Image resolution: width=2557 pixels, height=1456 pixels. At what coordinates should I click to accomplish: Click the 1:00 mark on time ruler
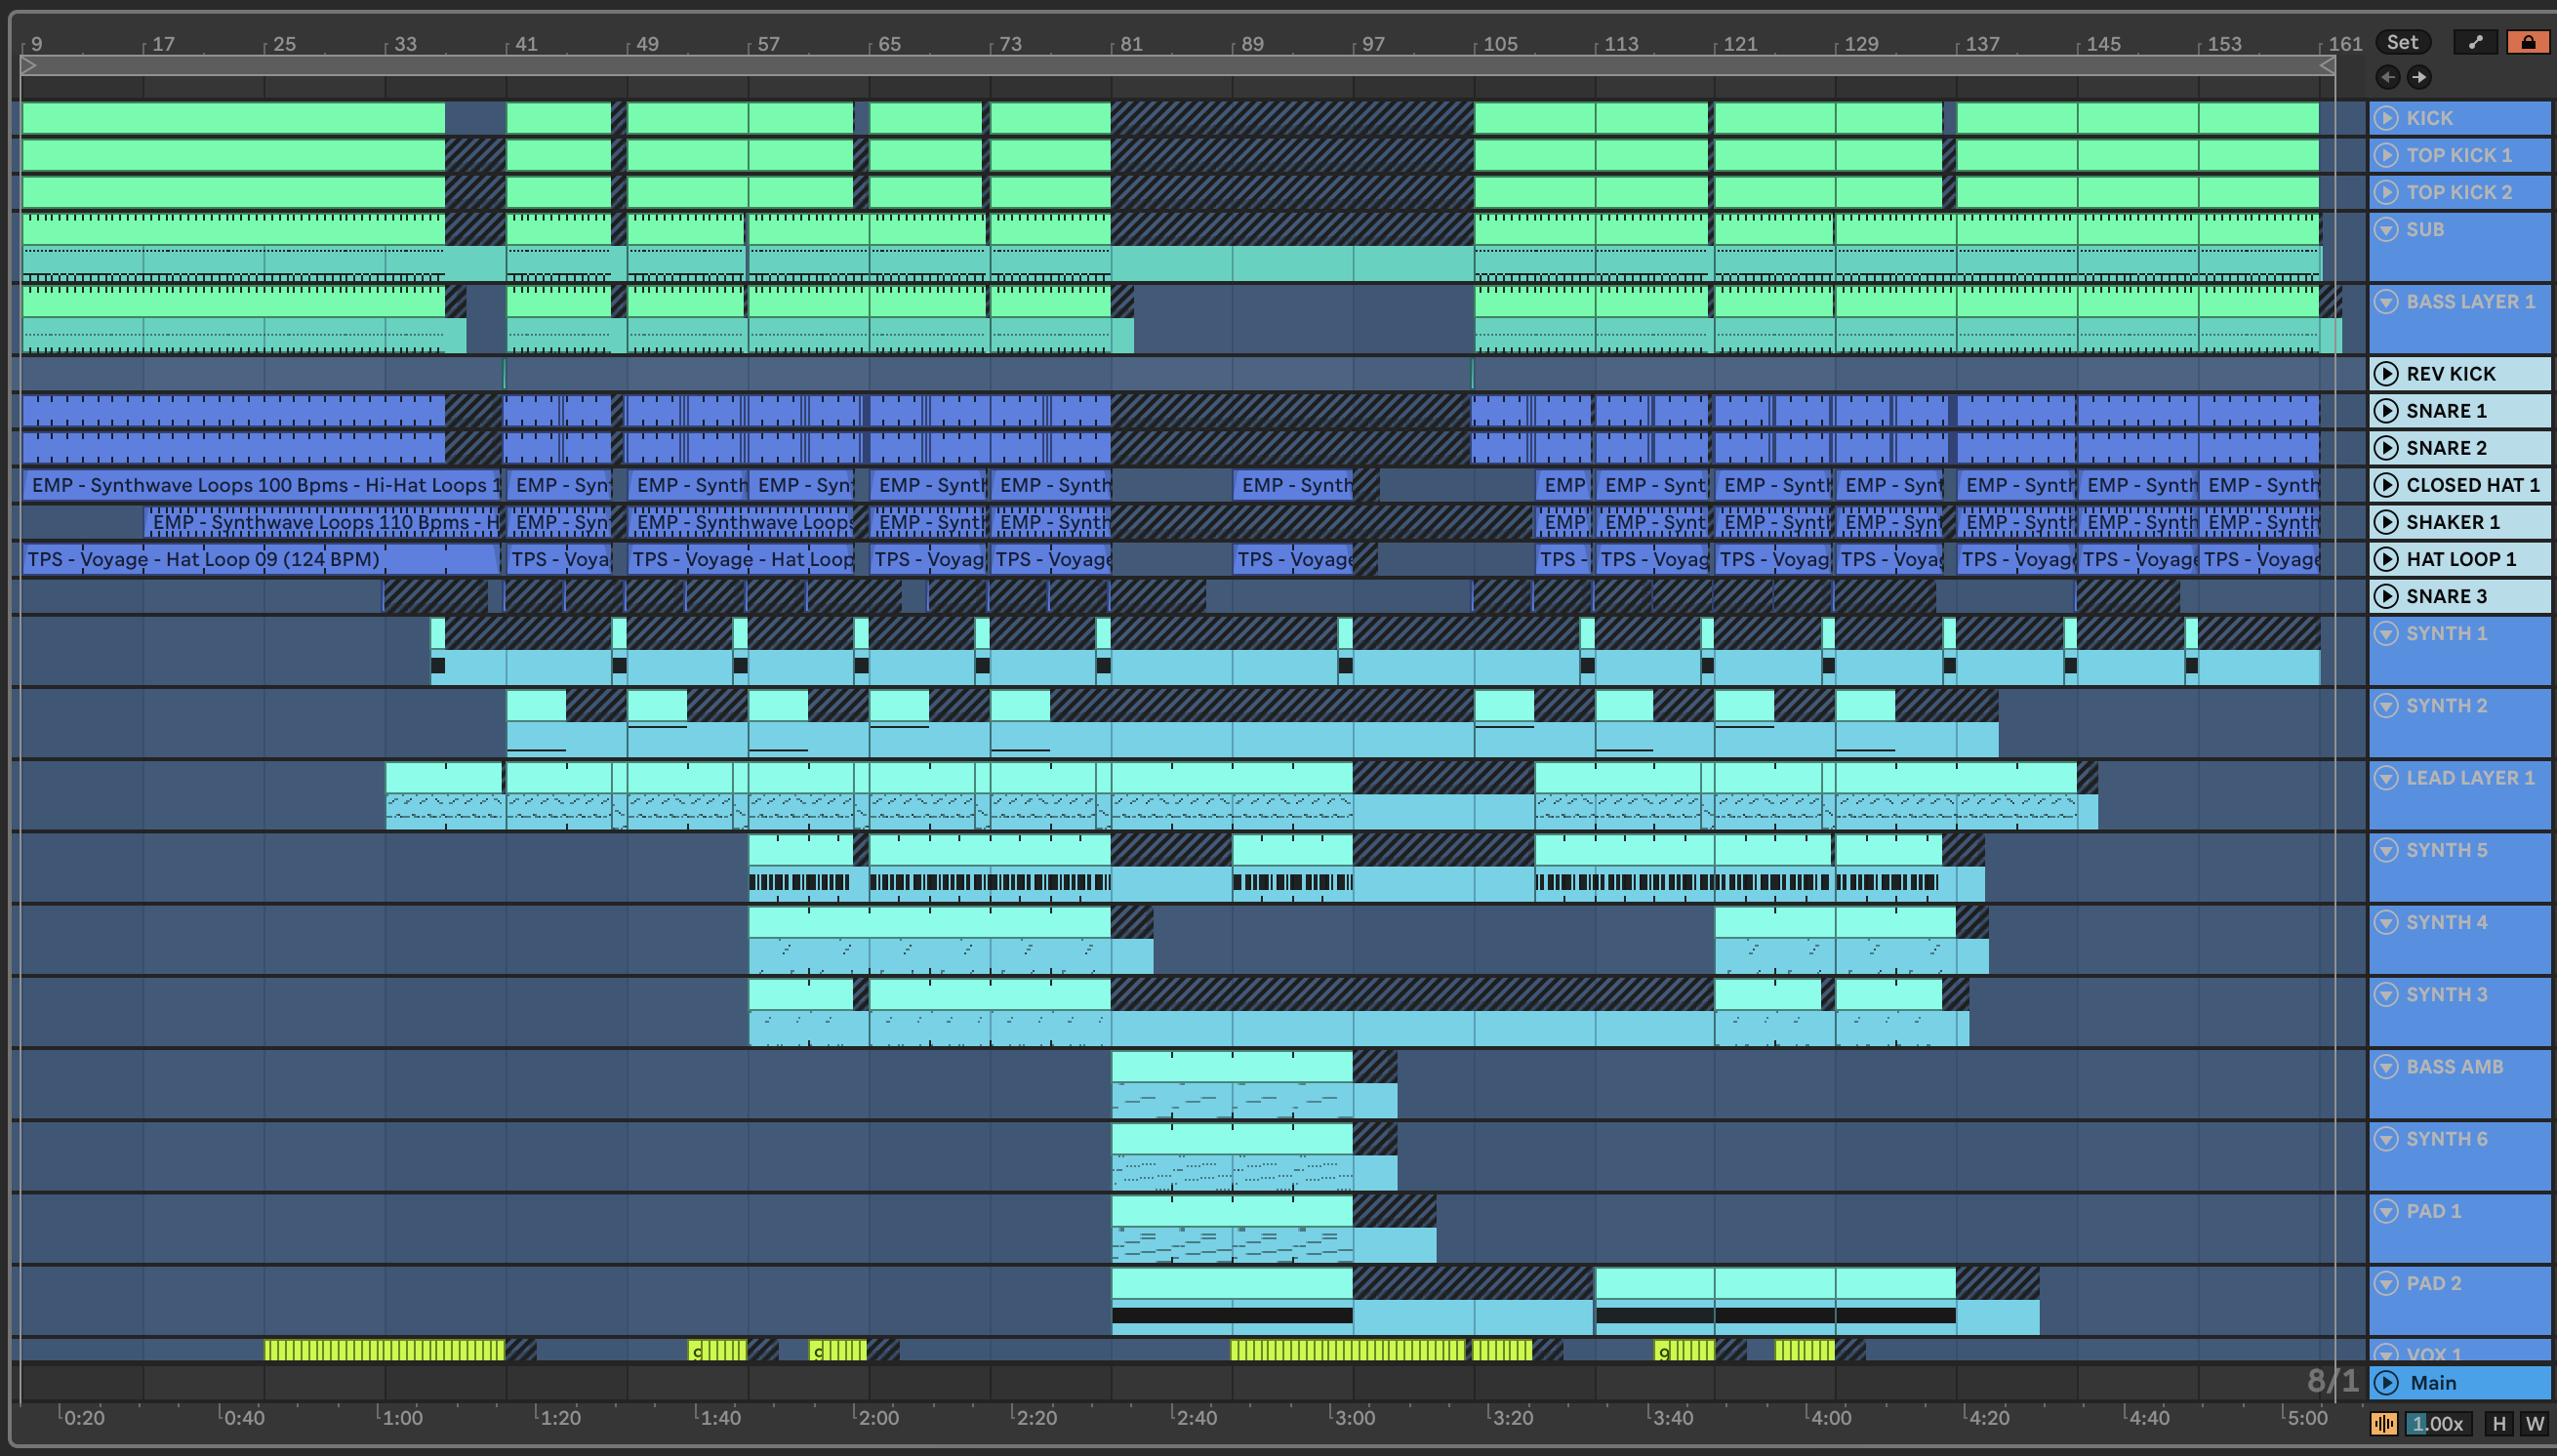point(403,1417)
